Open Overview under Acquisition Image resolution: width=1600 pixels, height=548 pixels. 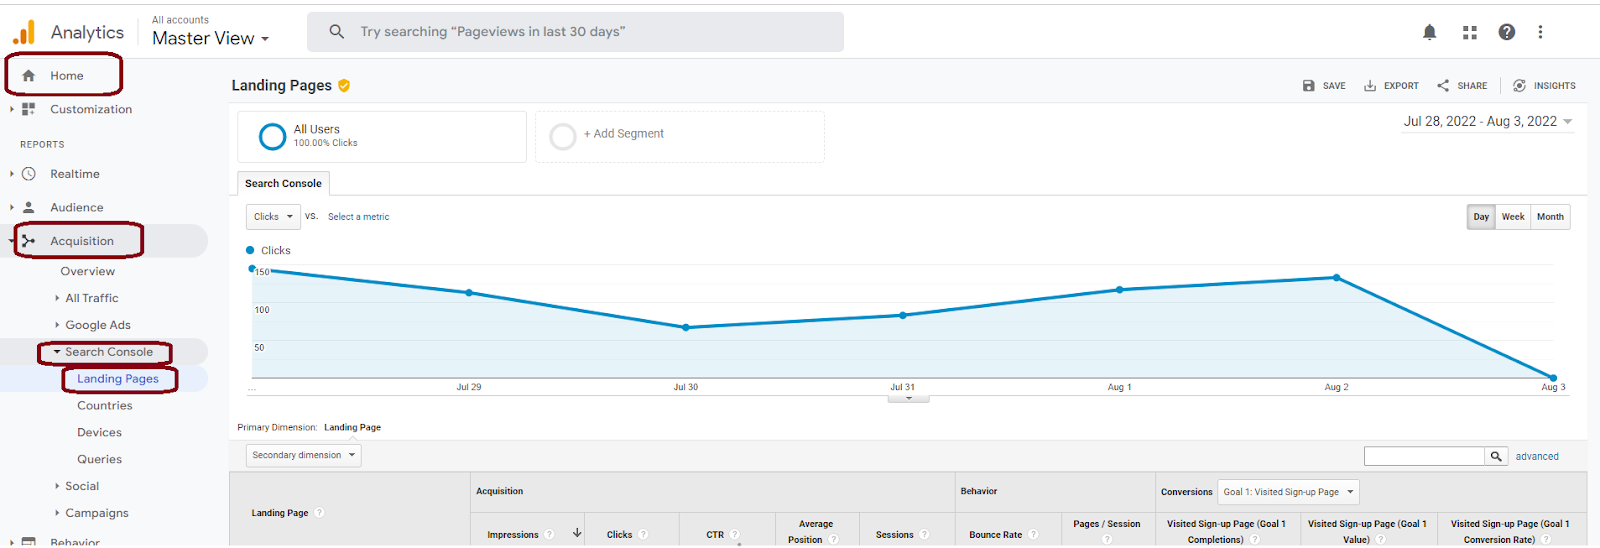tap(87, 271)
